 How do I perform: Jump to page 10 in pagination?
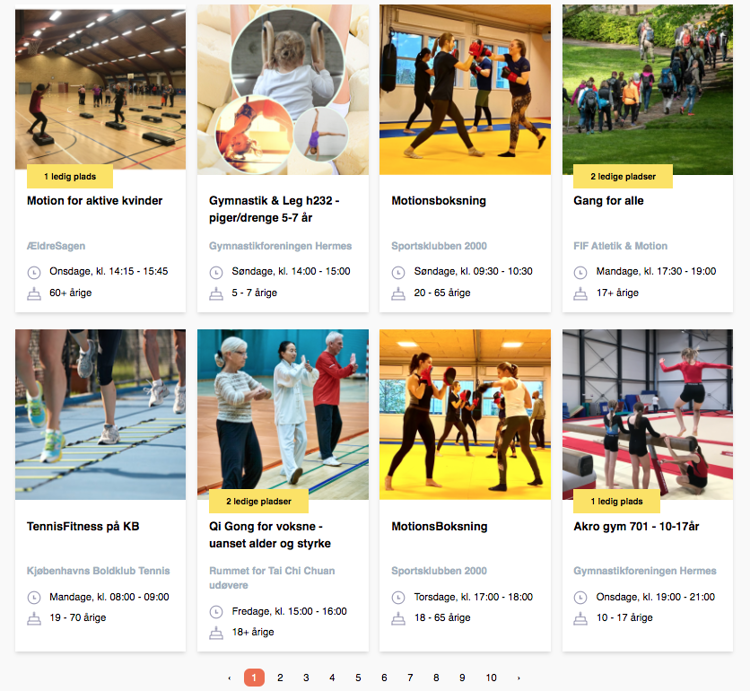pyautogui.click(x=491, y=678)
